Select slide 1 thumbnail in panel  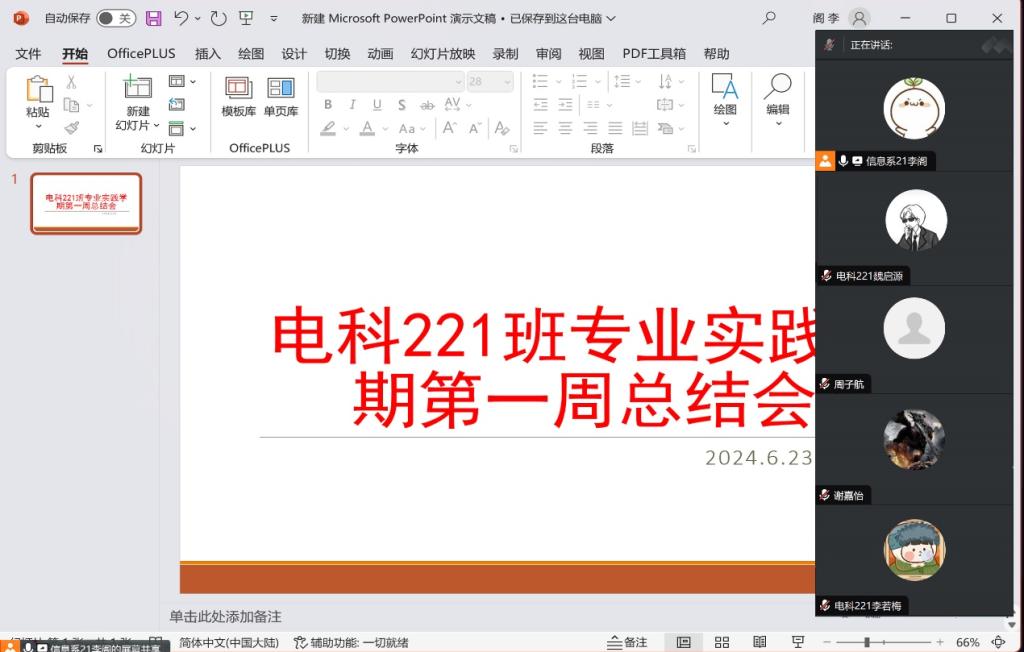point(86,203)
